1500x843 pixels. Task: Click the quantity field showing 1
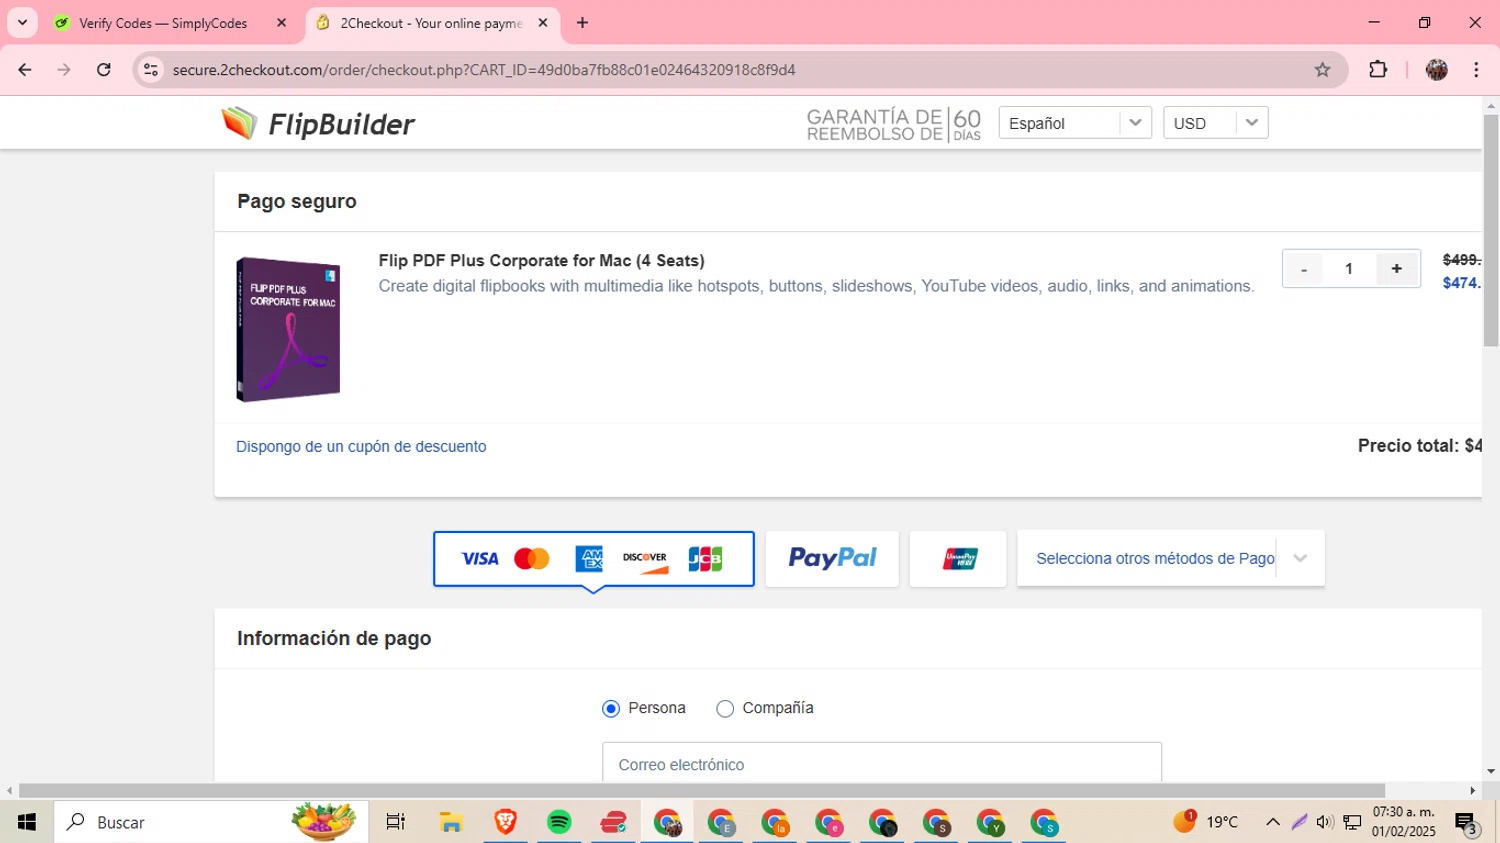tap(1349, 269)
